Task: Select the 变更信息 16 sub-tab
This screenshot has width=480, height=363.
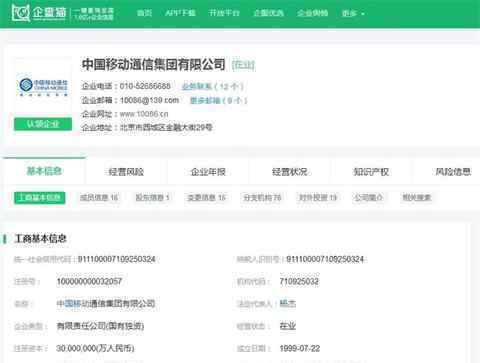Action: (x=207, y=198)
